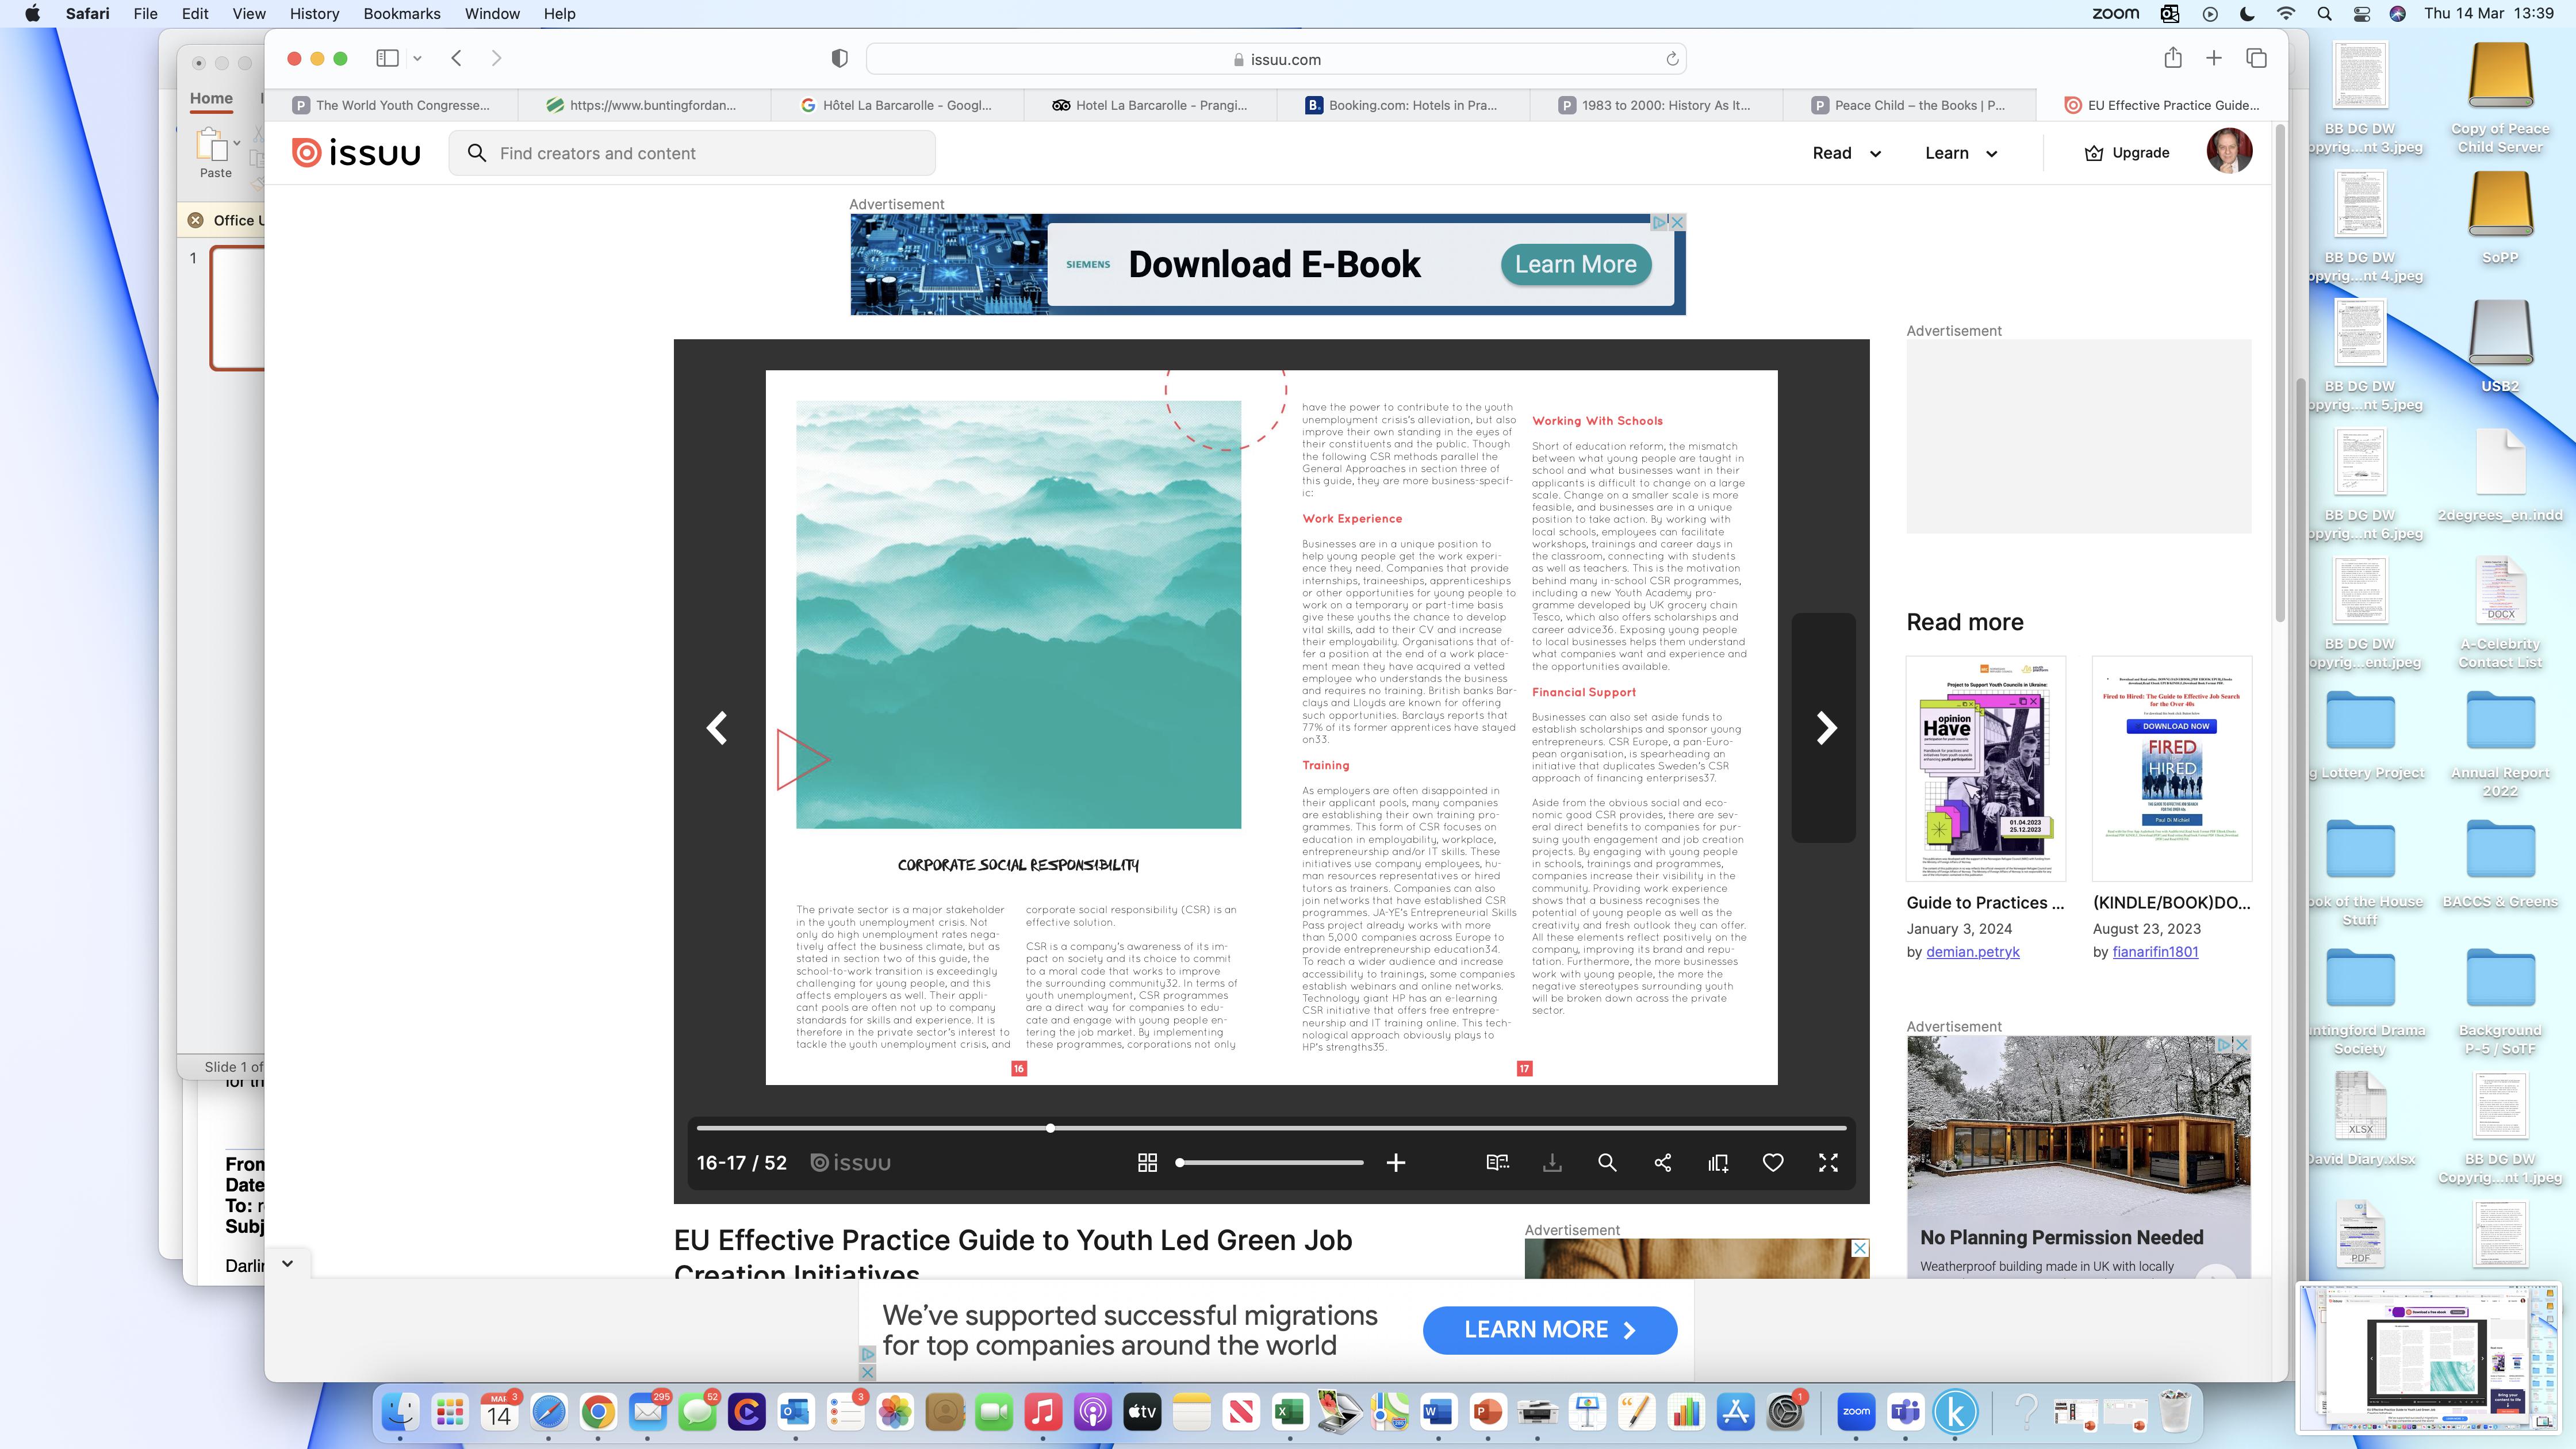The image size is (2576, 1449).
Task: Open the reader text mode icon
Action: click(x=1497, y=1163)
